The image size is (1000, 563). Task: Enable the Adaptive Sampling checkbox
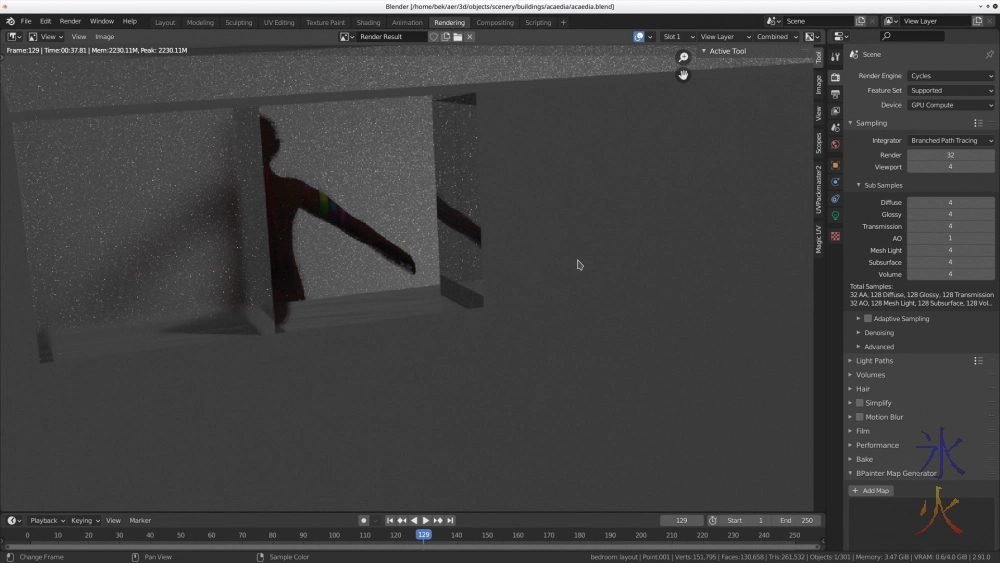click(x=868, y=319)
